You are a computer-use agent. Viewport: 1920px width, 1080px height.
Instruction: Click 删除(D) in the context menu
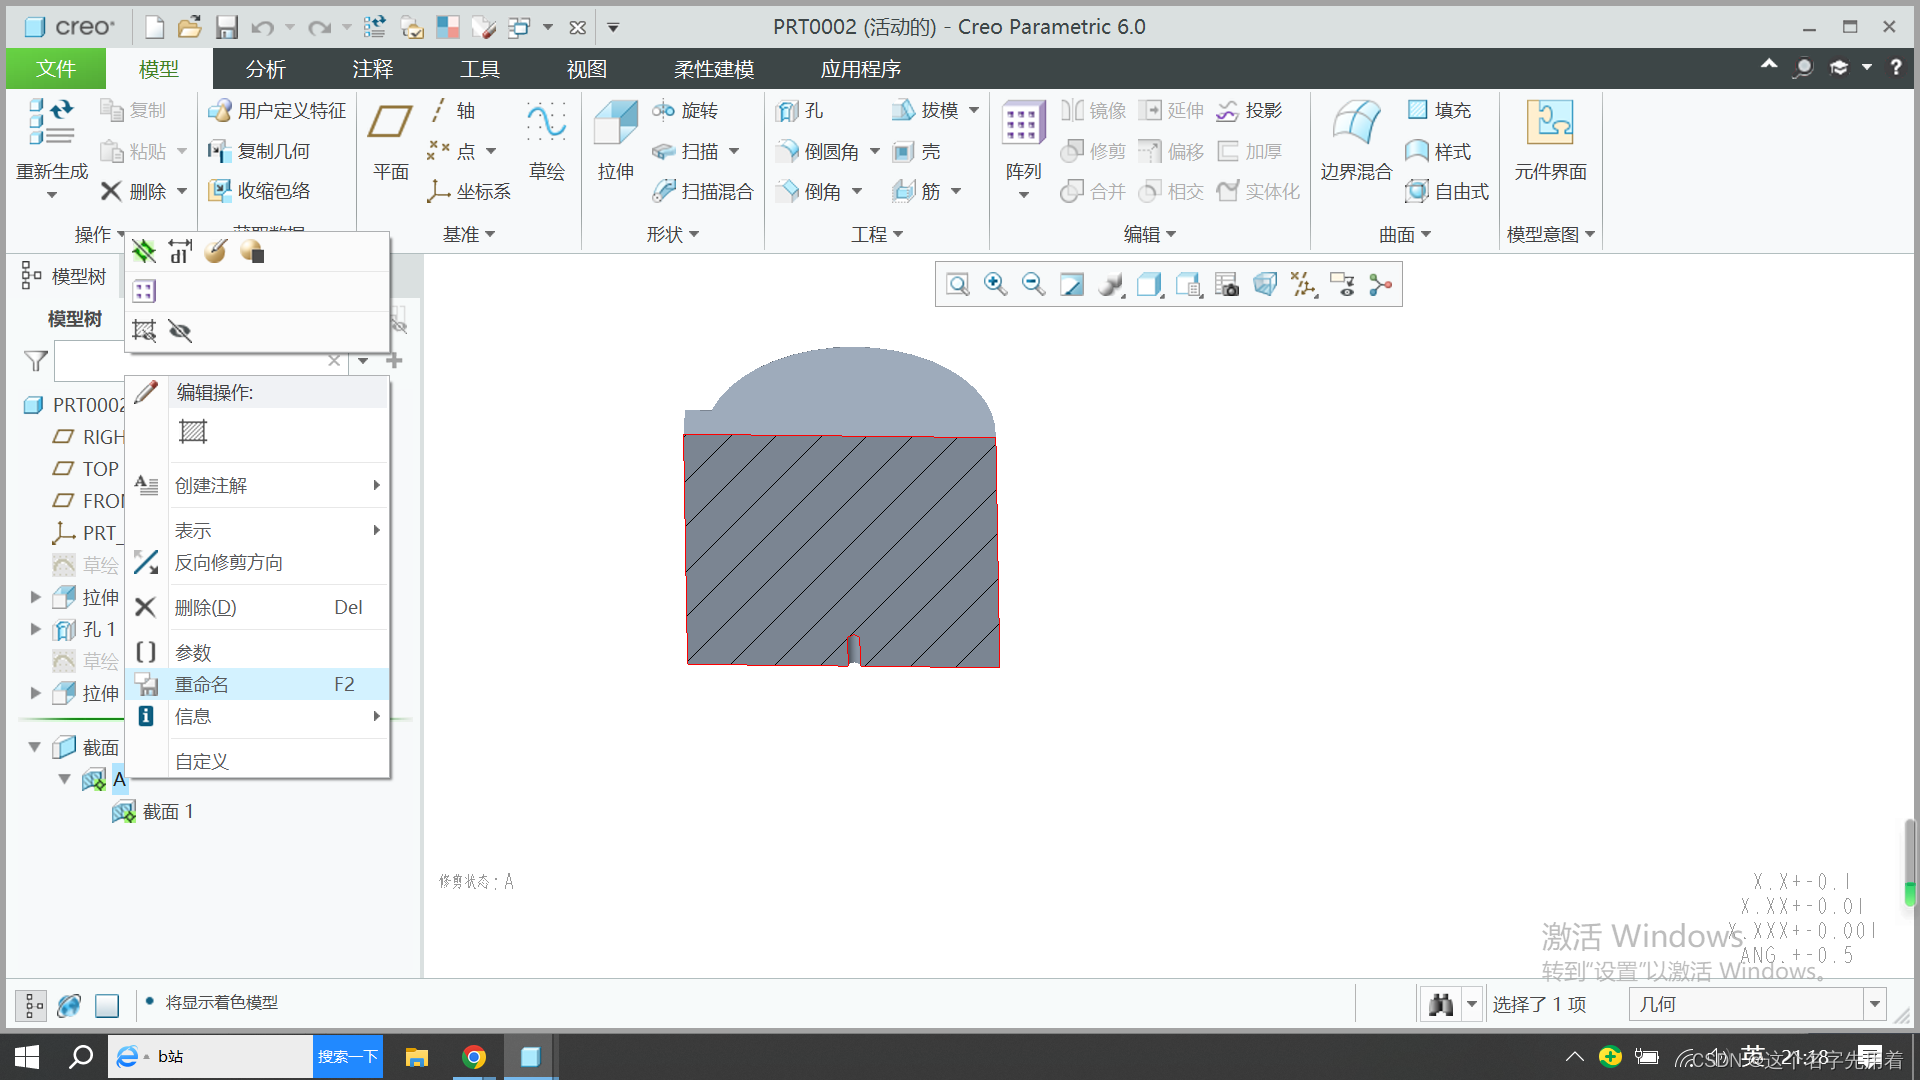click(x=205, y=608)
